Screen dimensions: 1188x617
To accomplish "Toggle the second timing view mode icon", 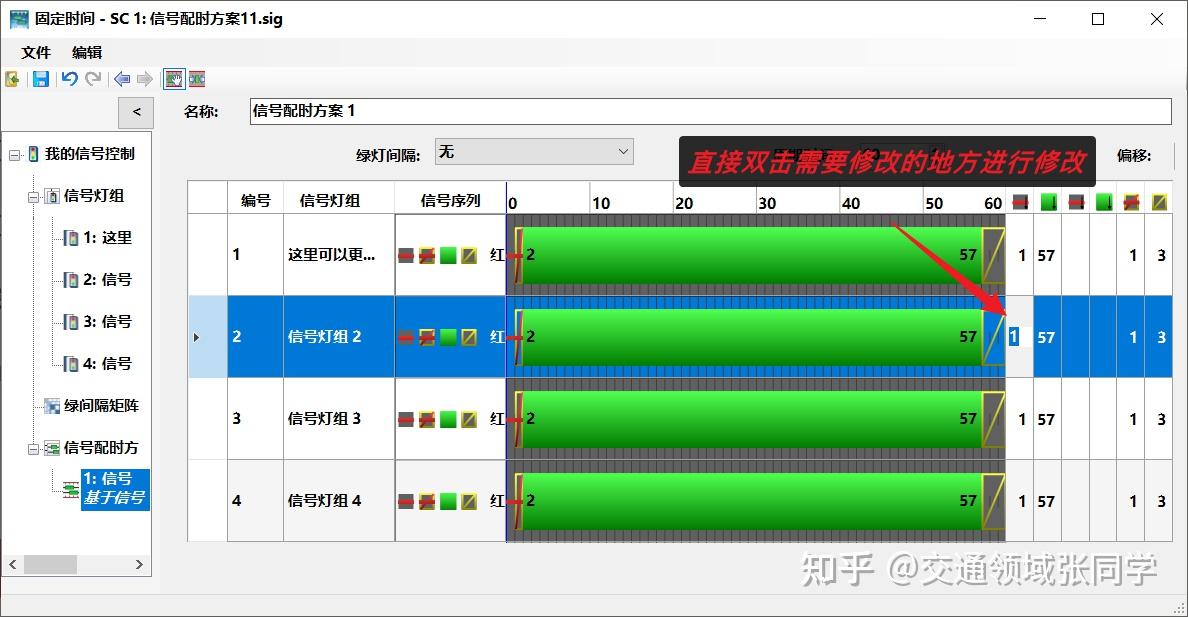I will [196, 79].
